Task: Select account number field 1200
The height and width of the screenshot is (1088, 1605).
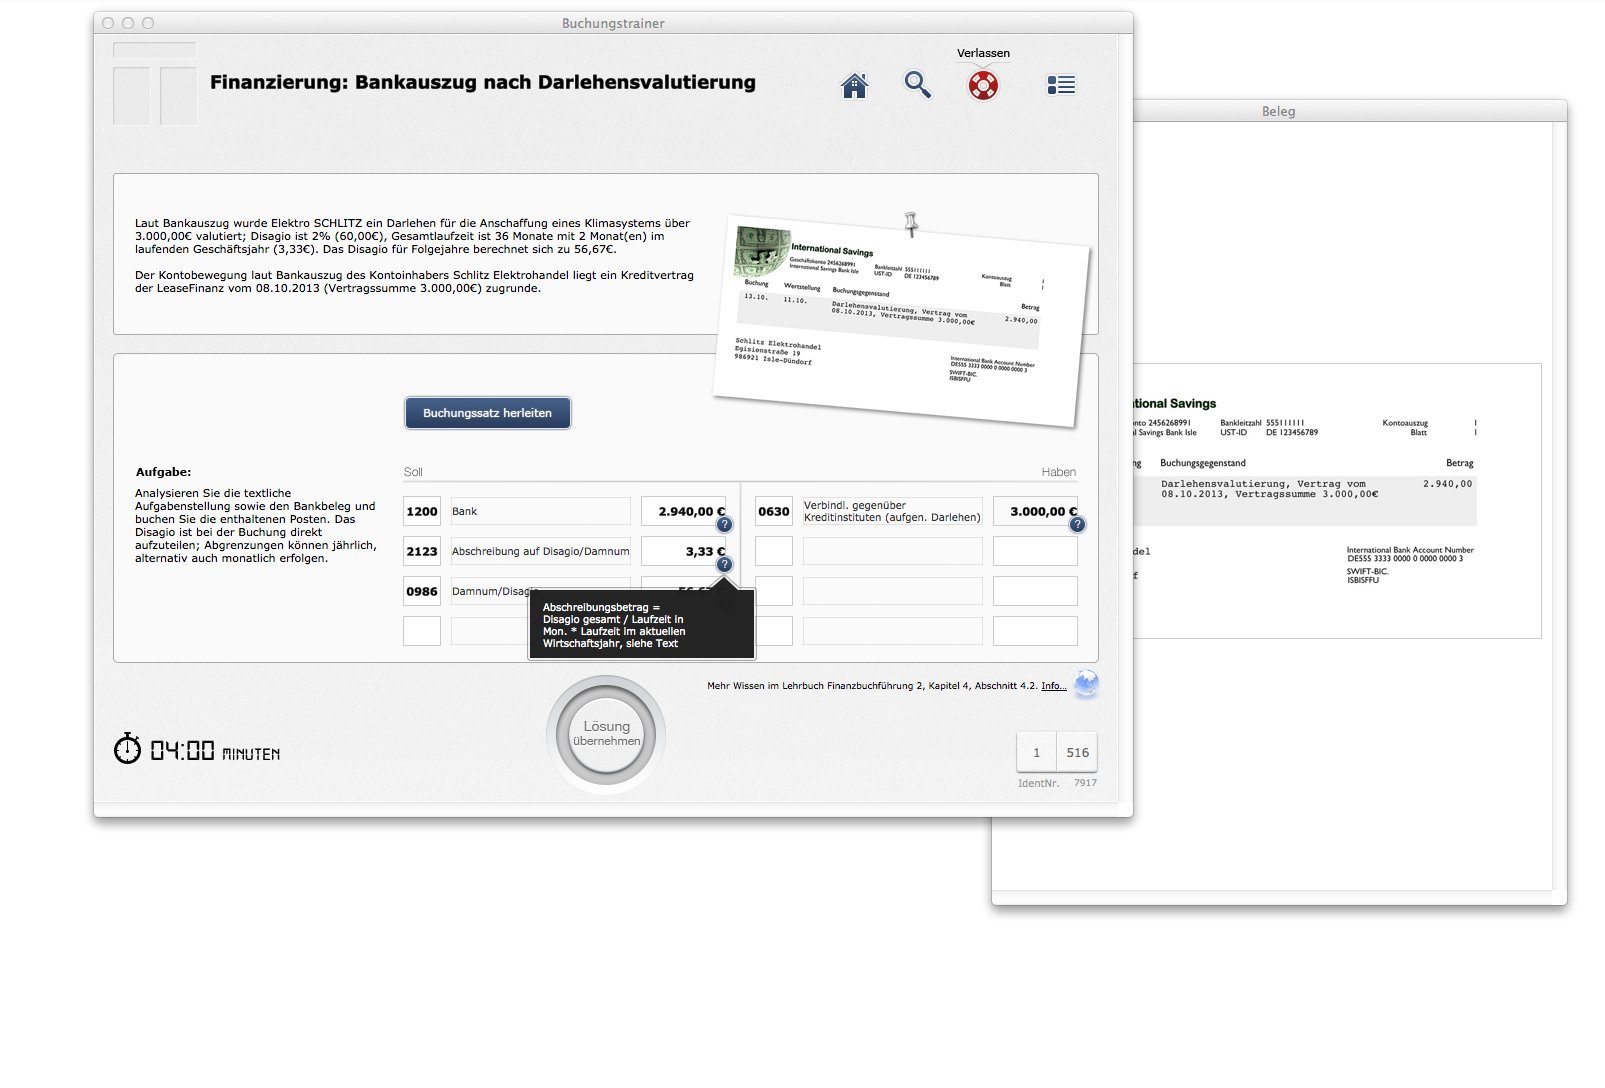Action: [422, 511]
